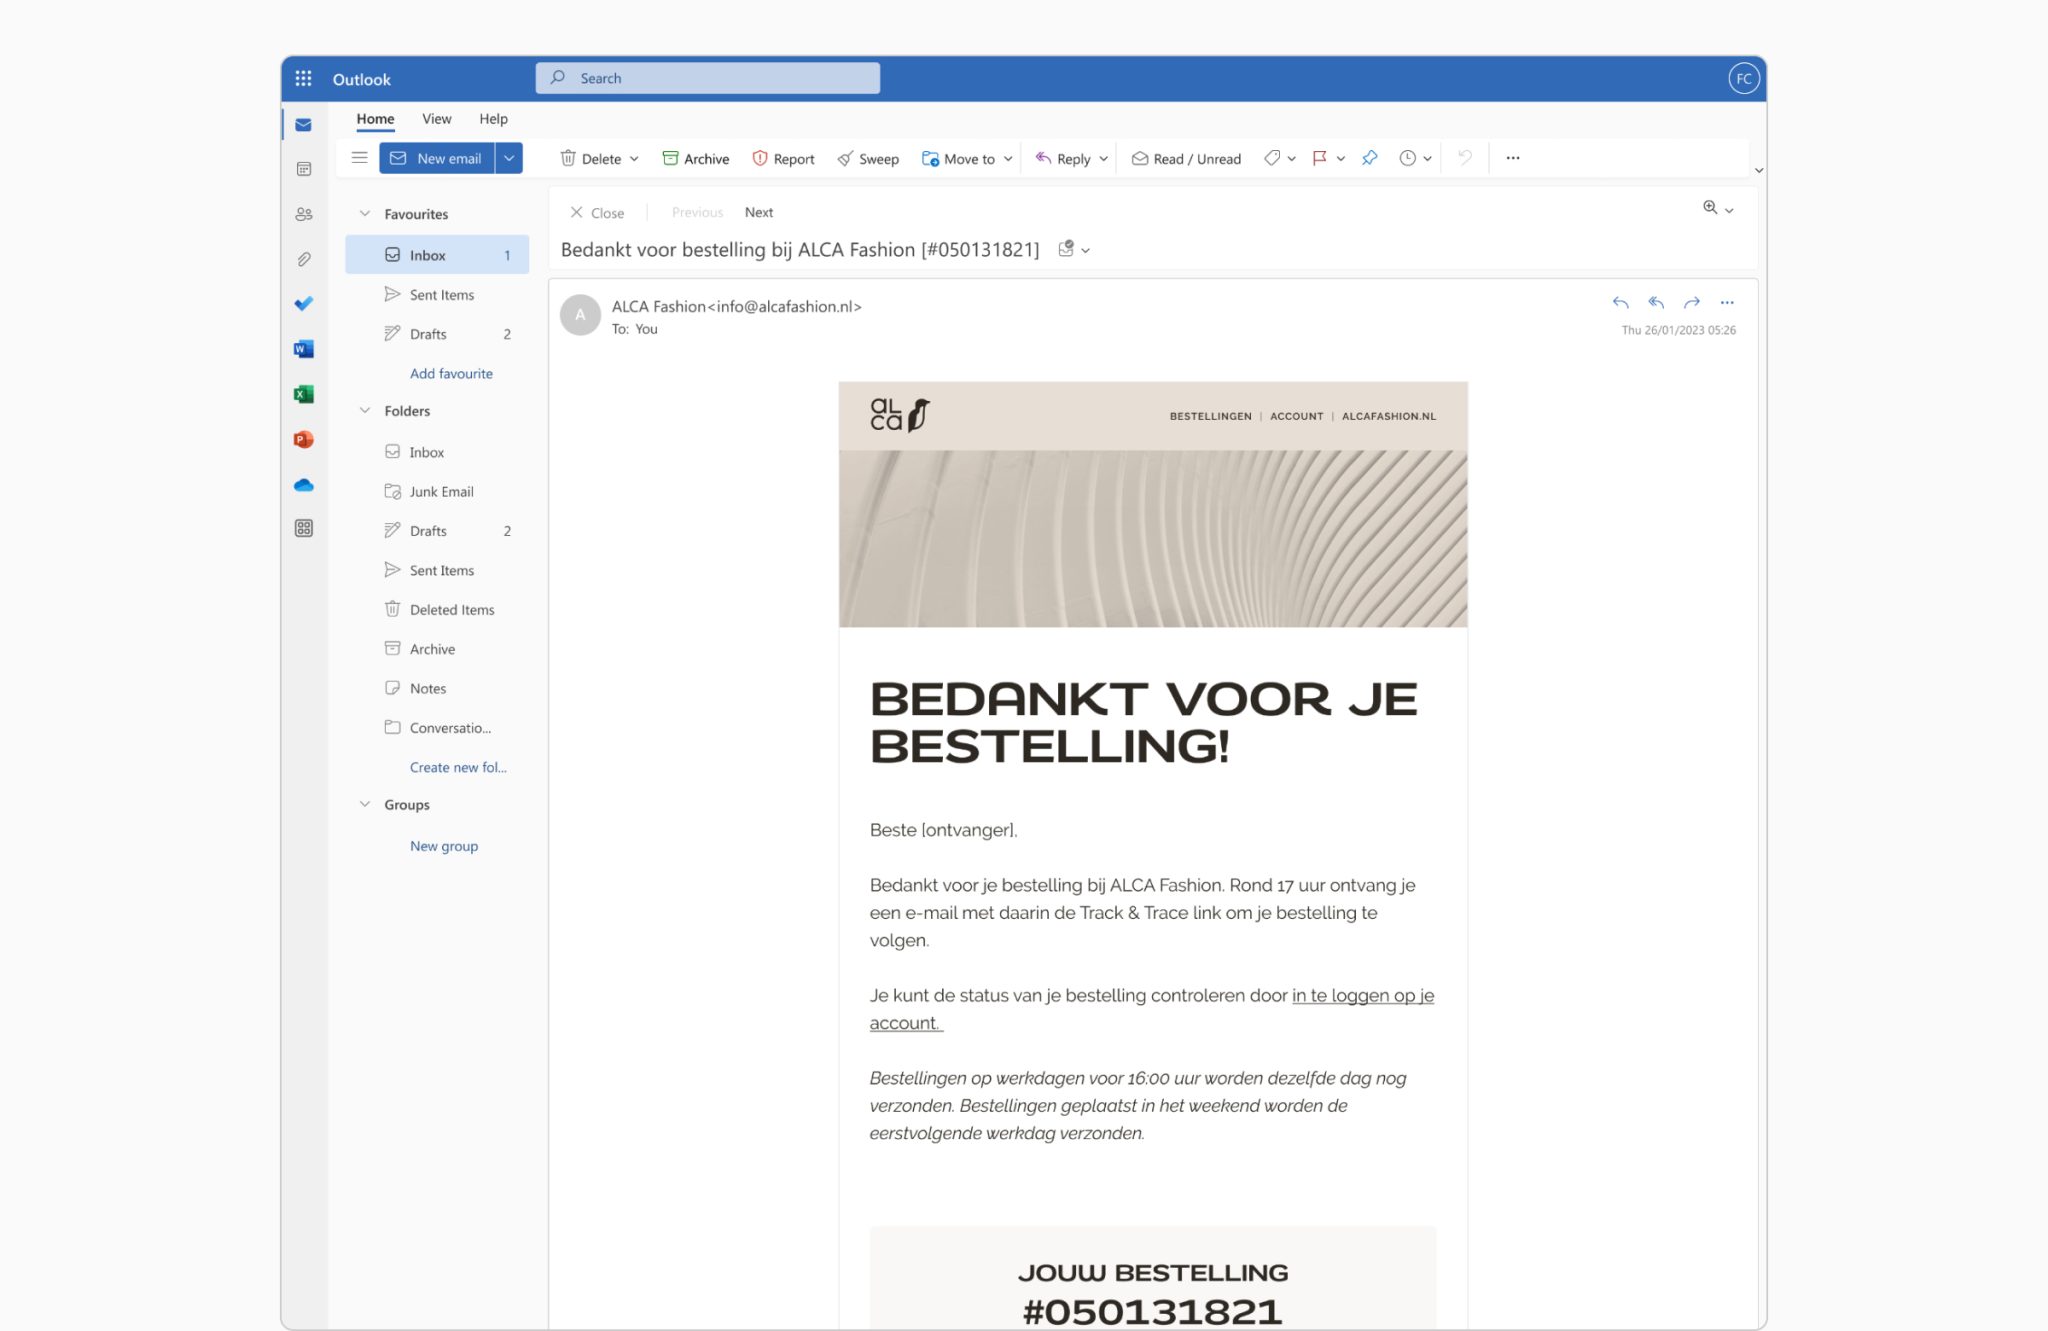Click the New group link
Image resolution: width=2048 pixels, height=1331 pixels.
pyautogui.click(x=444, y=846)
